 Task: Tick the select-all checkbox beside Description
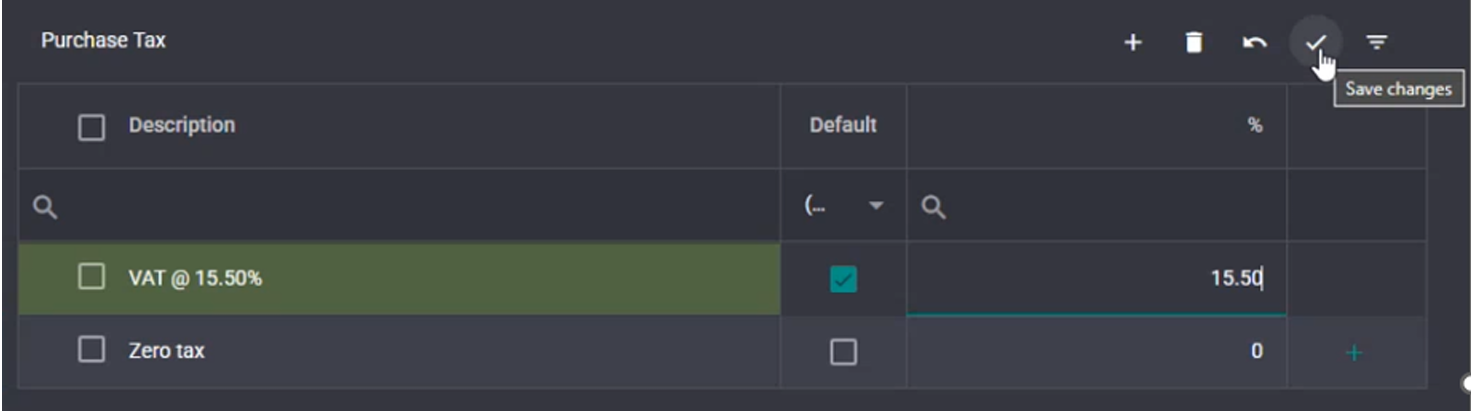[x=91, y=127]
